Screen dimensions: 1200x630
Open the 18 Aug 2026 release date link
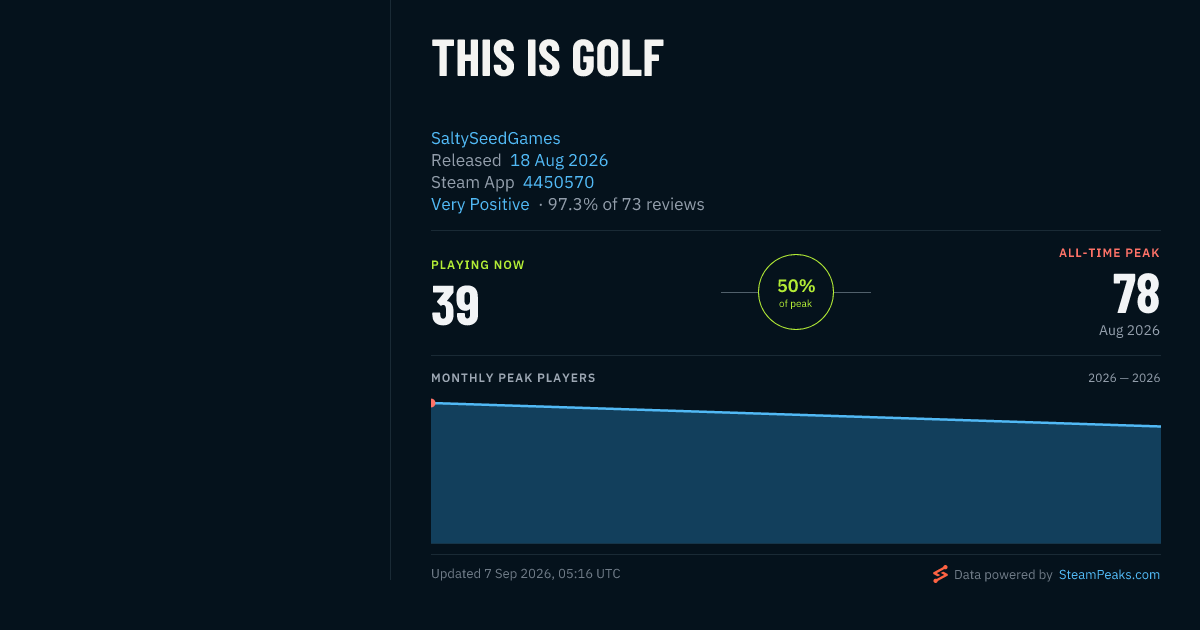pos(559,160)
